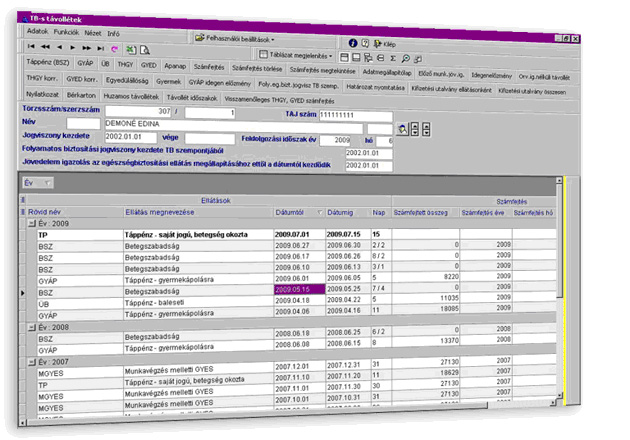Open the Funkciók menu

(x=67, y=32)
